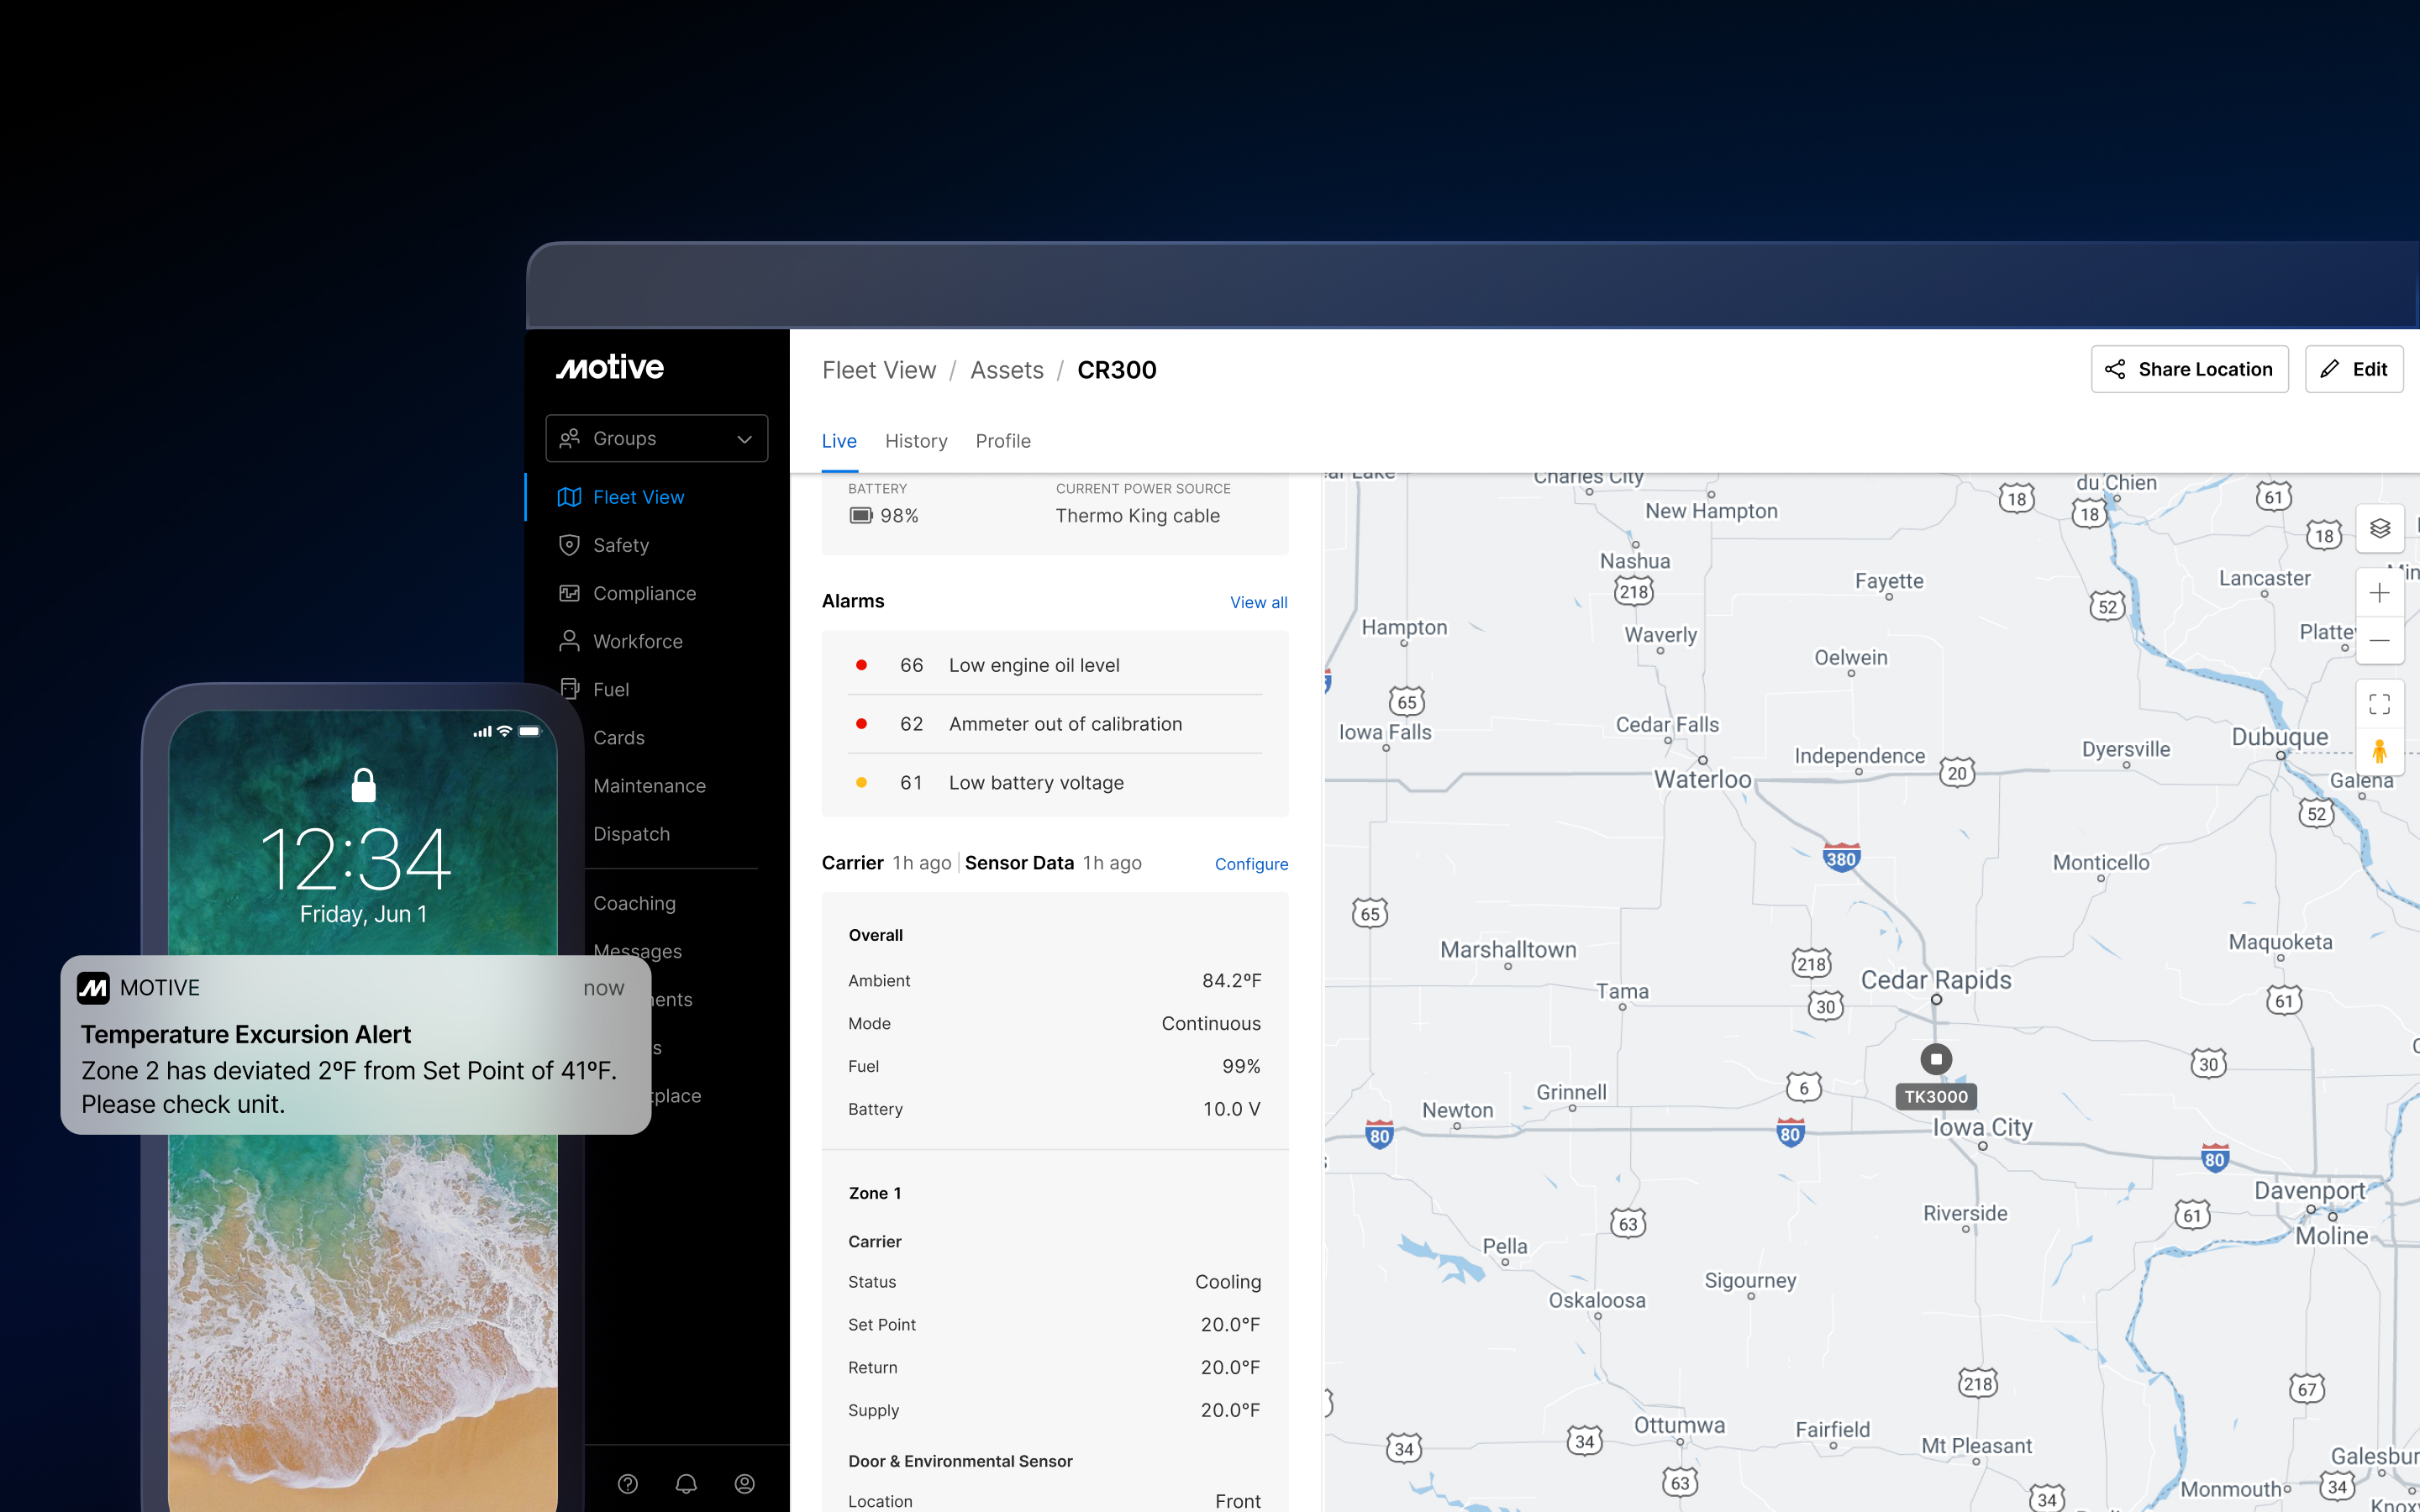
Task: Switch to the History tab
Action: (915, 441)
